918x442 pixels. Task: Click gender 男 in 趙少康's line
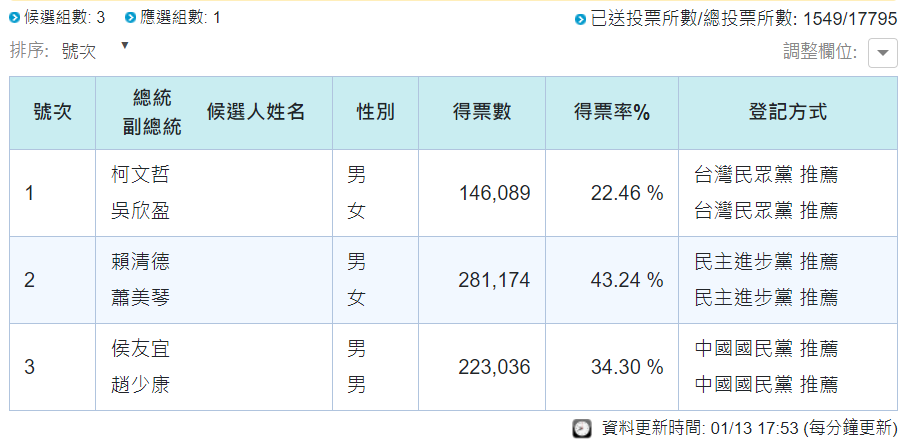357,385
